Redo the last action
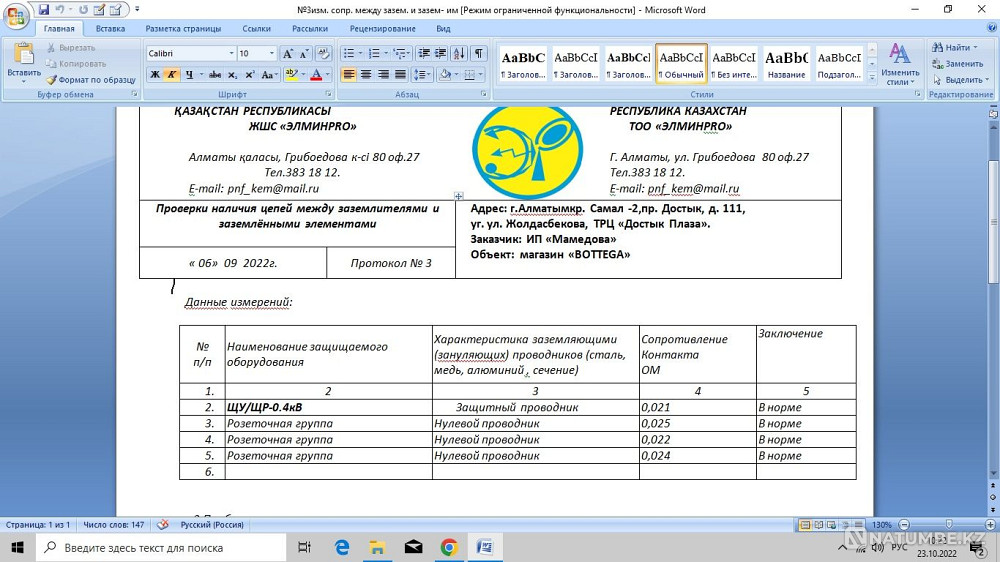The image size is (1000, 562). [84, 10]
